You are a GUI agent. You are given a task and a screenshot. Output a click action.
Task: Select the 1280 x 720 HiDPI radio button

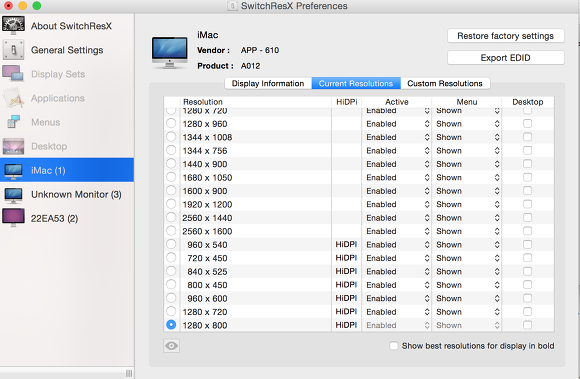(171, 311)
